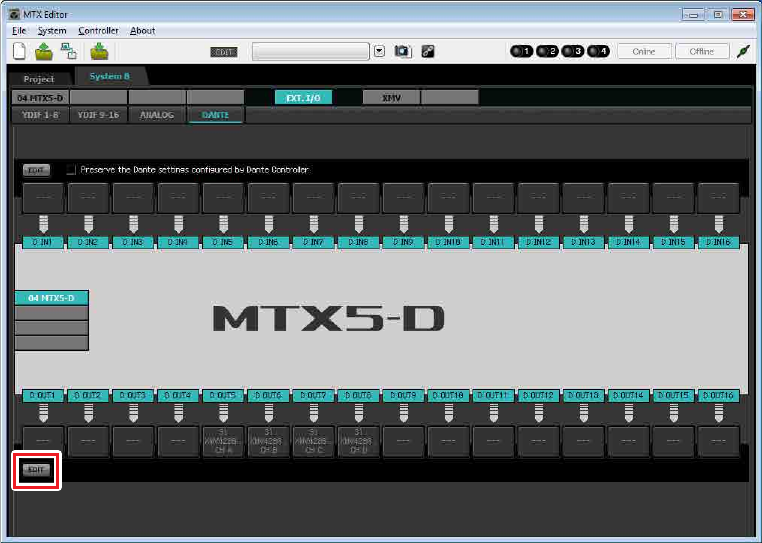
Task: Open the About menu
Action: 142,31
